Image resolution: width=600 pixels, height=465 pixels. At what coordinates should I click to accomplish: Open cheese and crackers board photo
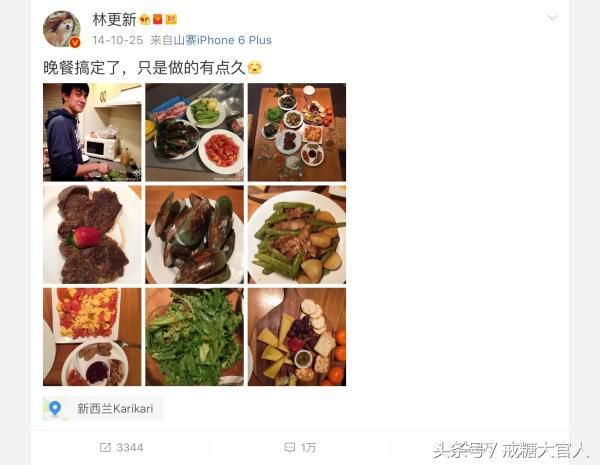297,337
